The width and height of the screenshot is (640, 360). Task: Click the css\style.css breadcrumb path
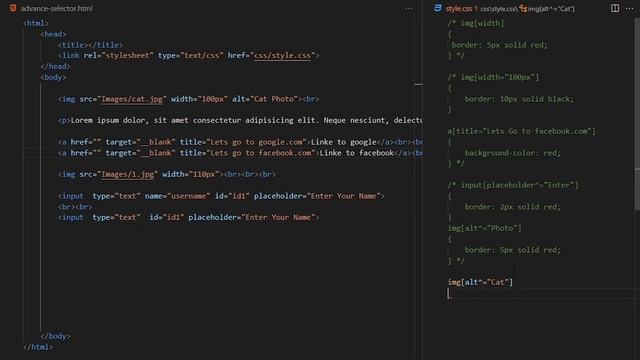[x=499, y=9]
